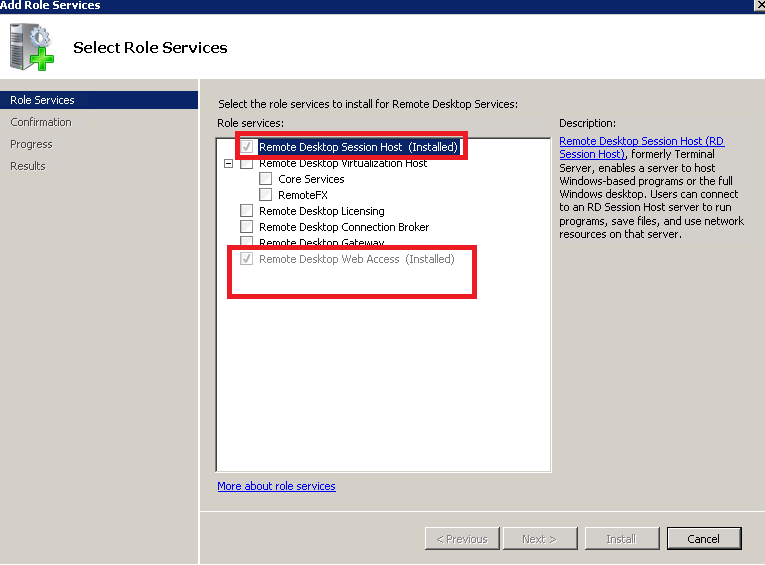Go to the Confirmation step
765x565 pixels.
41,122
